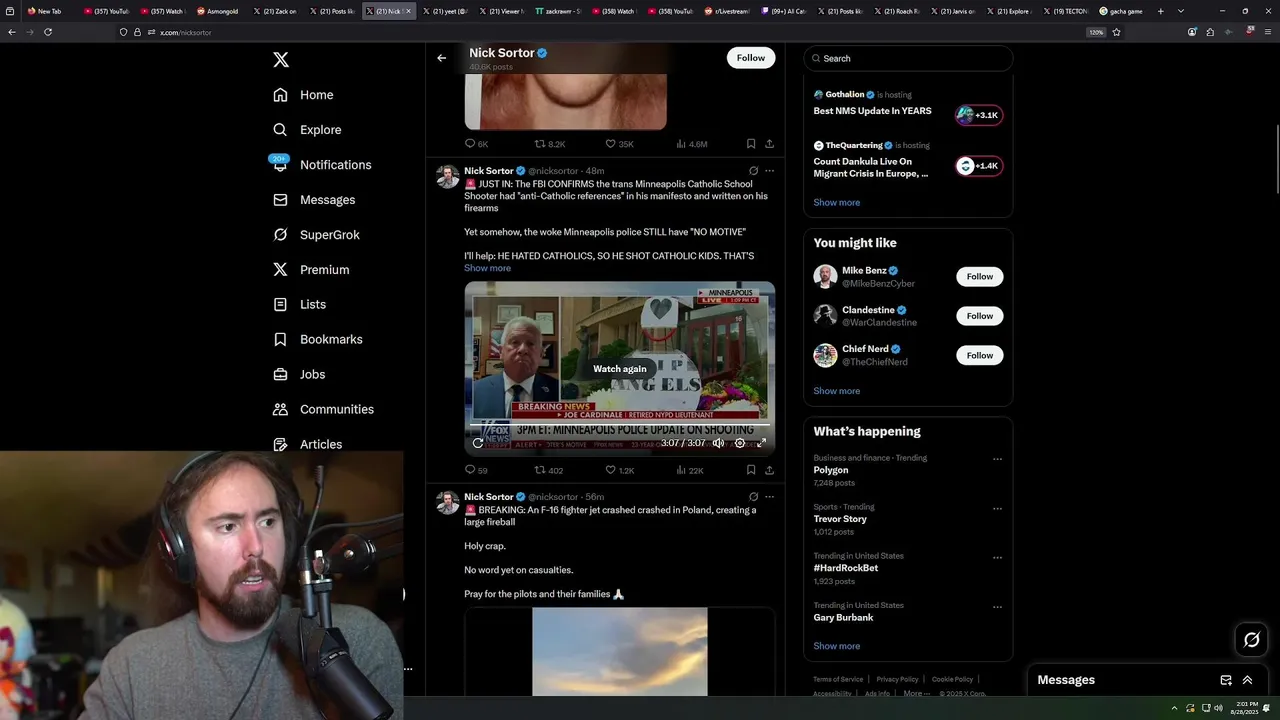Share the top post with 4.6M views

(x=769, y=144)
